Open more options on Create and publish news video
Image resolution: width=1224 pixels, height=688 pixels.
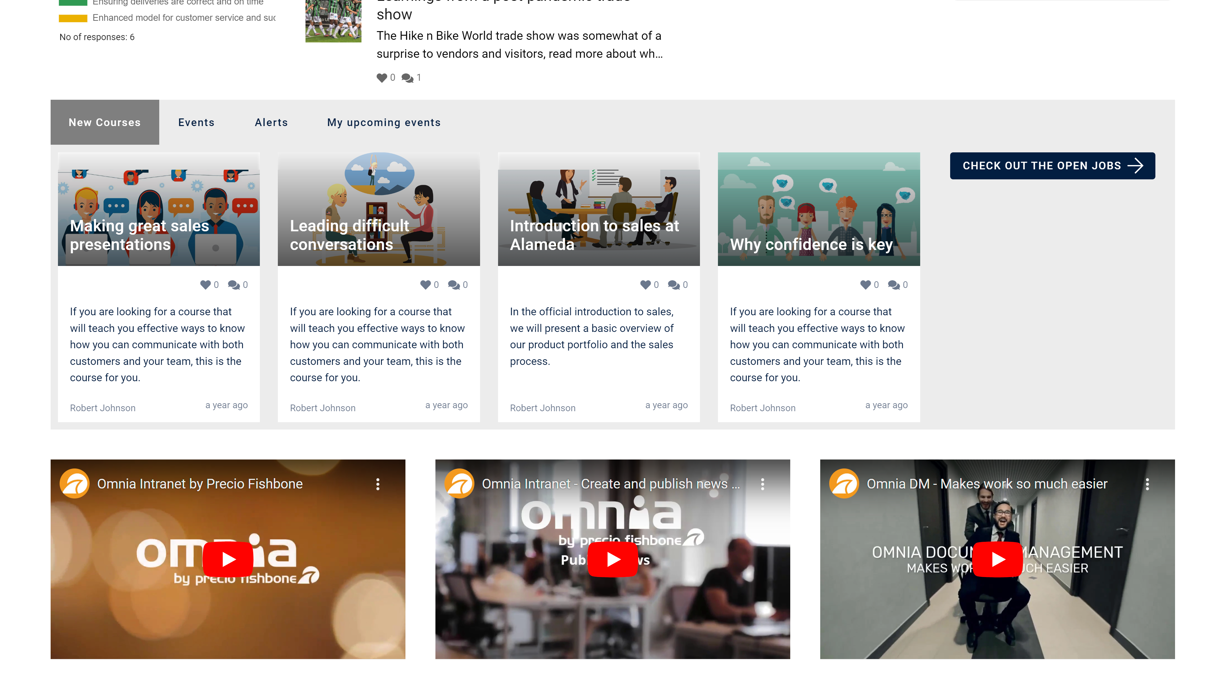(762, 484)
